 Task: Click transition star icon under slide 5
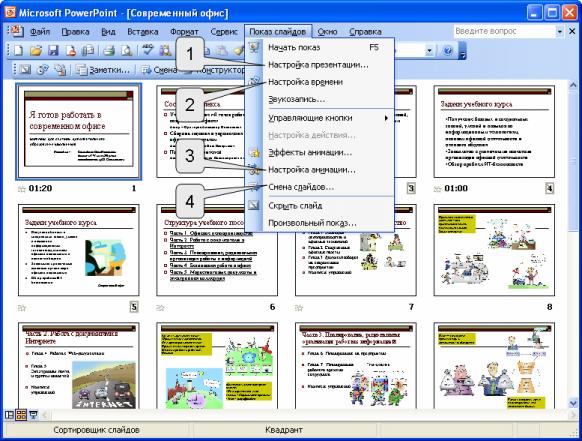(x=22, y=308)
